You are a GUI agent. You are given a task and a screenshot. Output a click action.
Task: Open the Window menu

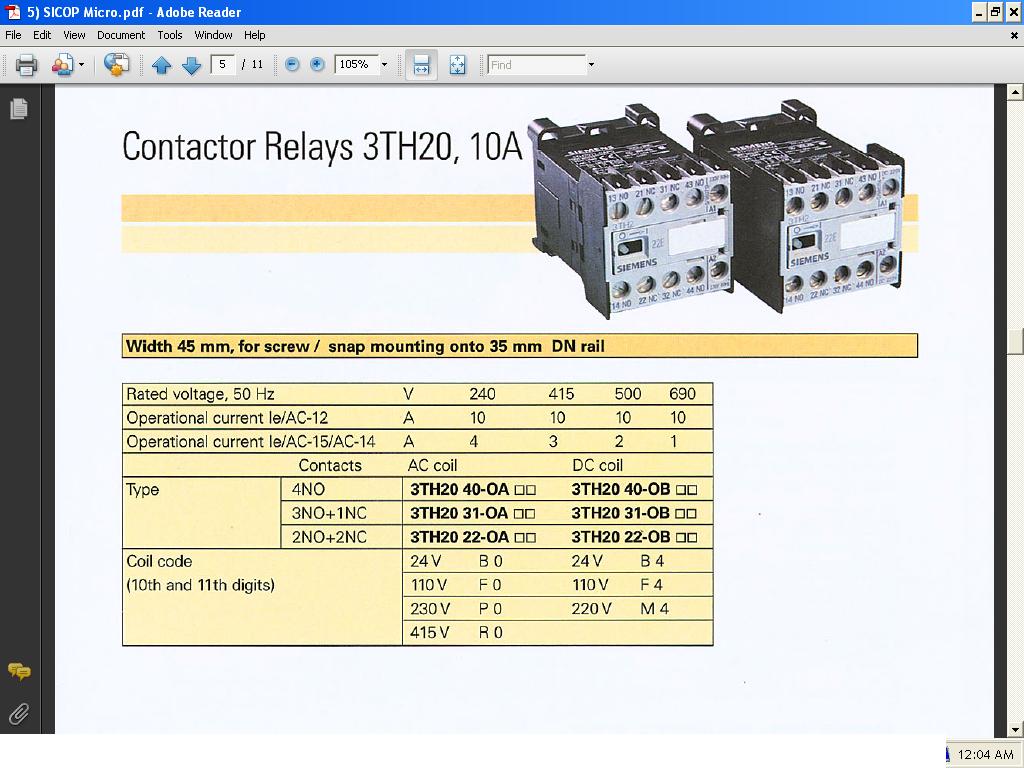pyautogui.click(x=214, y=35)
